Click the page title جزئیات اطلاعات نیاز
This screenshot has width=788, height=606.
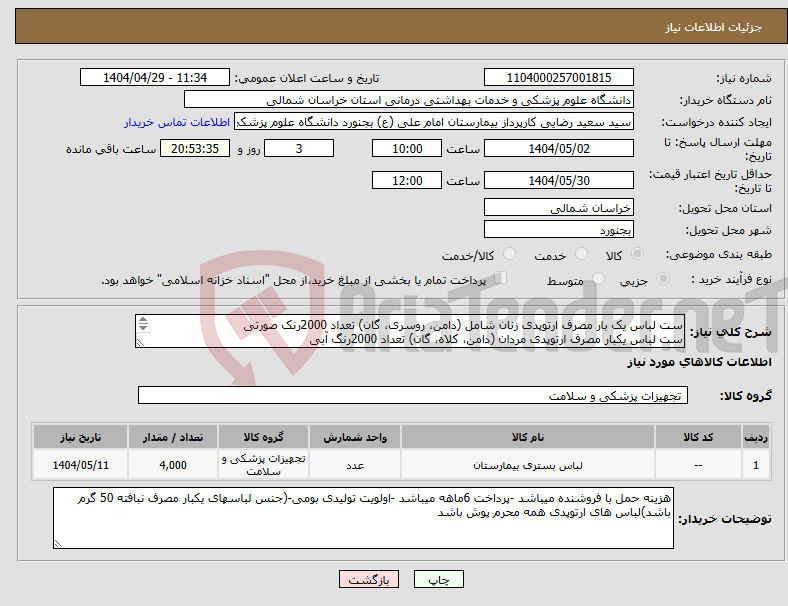[x=714, y=27]
